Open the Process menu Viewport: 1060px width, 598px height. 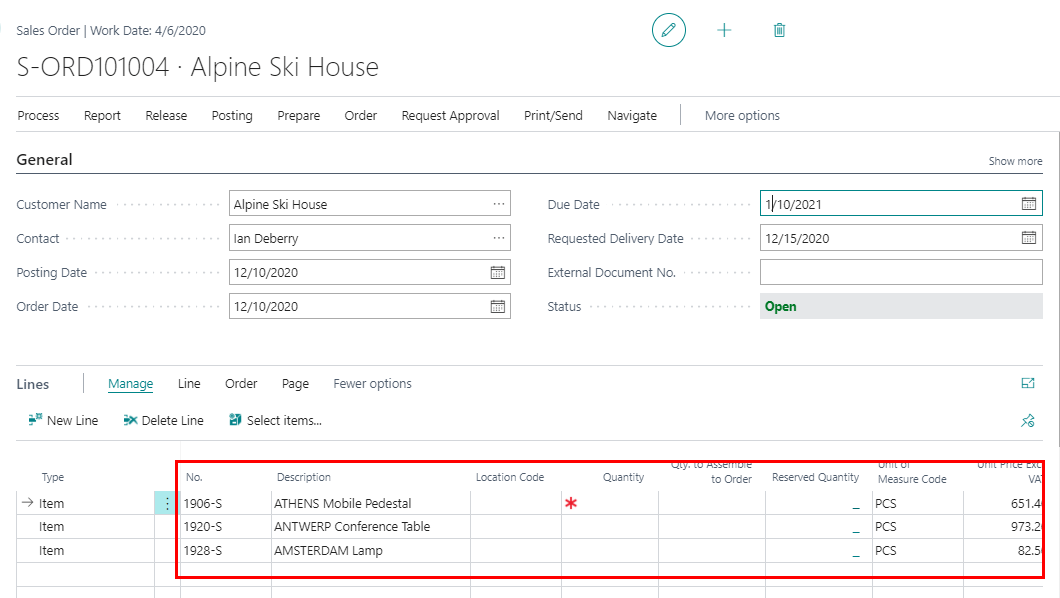[x=39, y=116]
